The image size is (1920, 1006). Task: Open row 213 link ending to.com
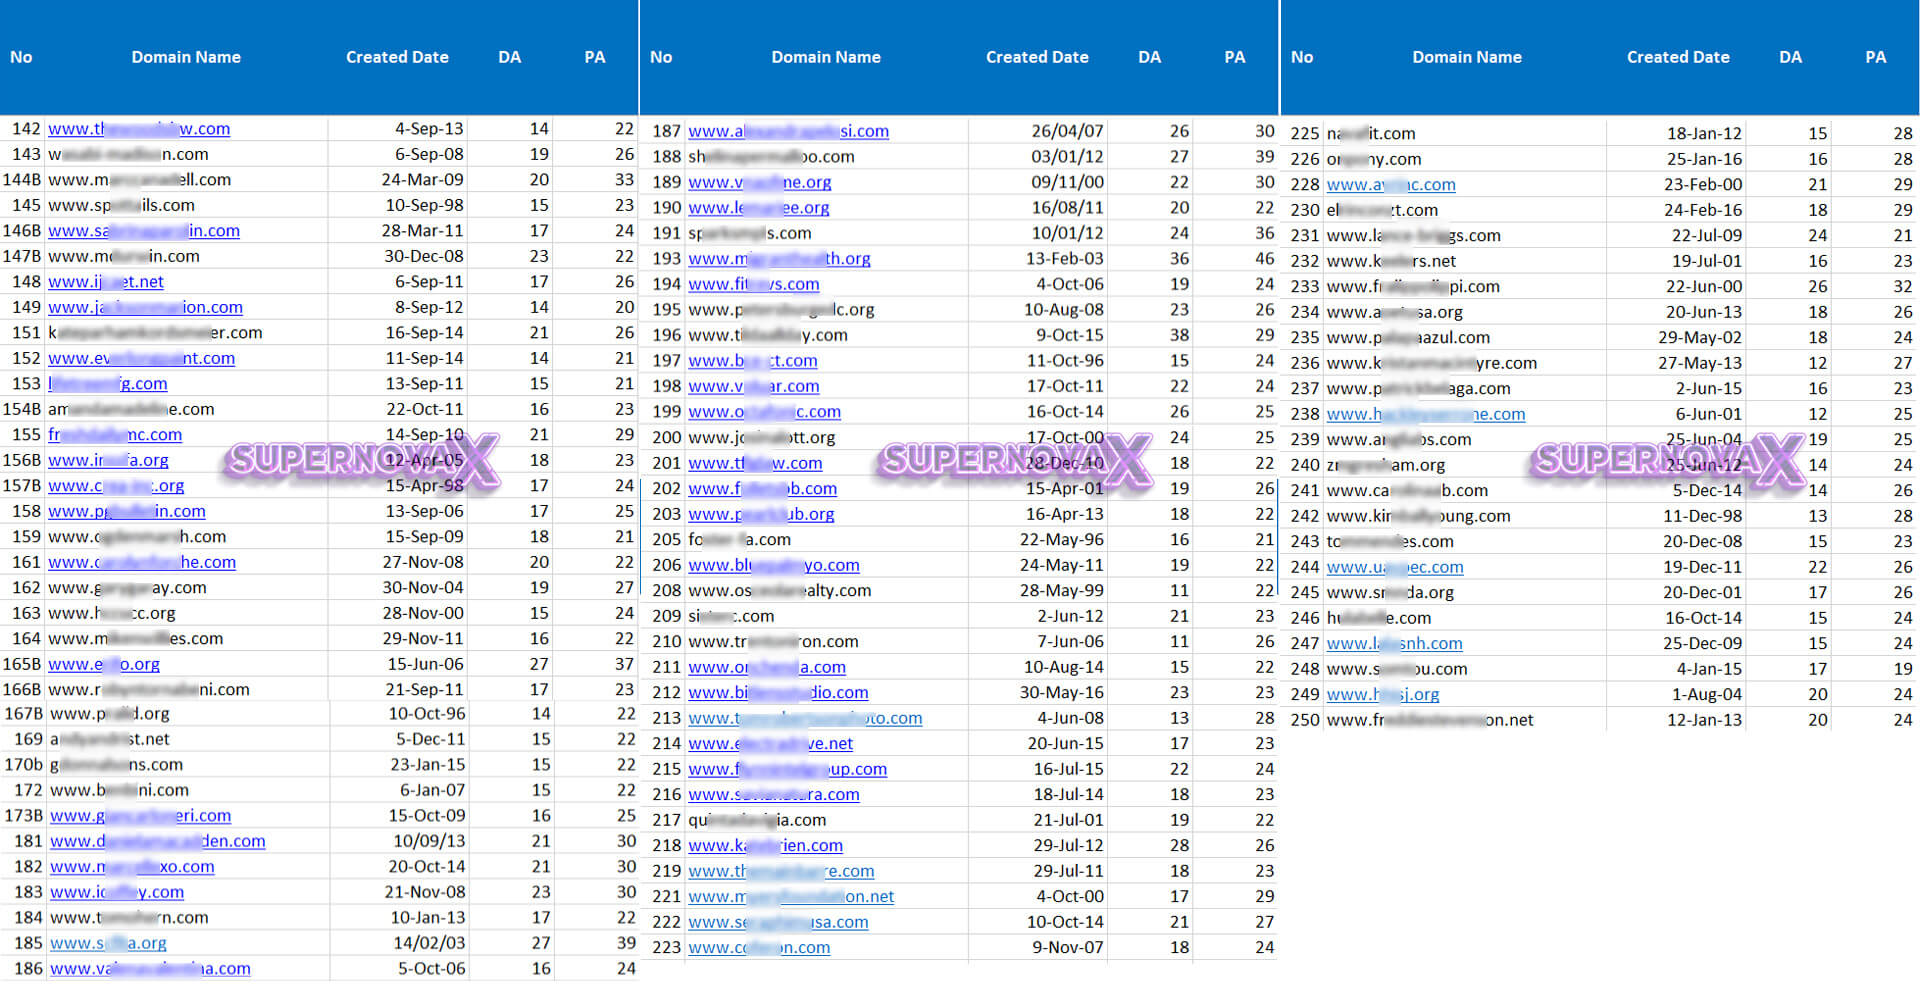805,719
